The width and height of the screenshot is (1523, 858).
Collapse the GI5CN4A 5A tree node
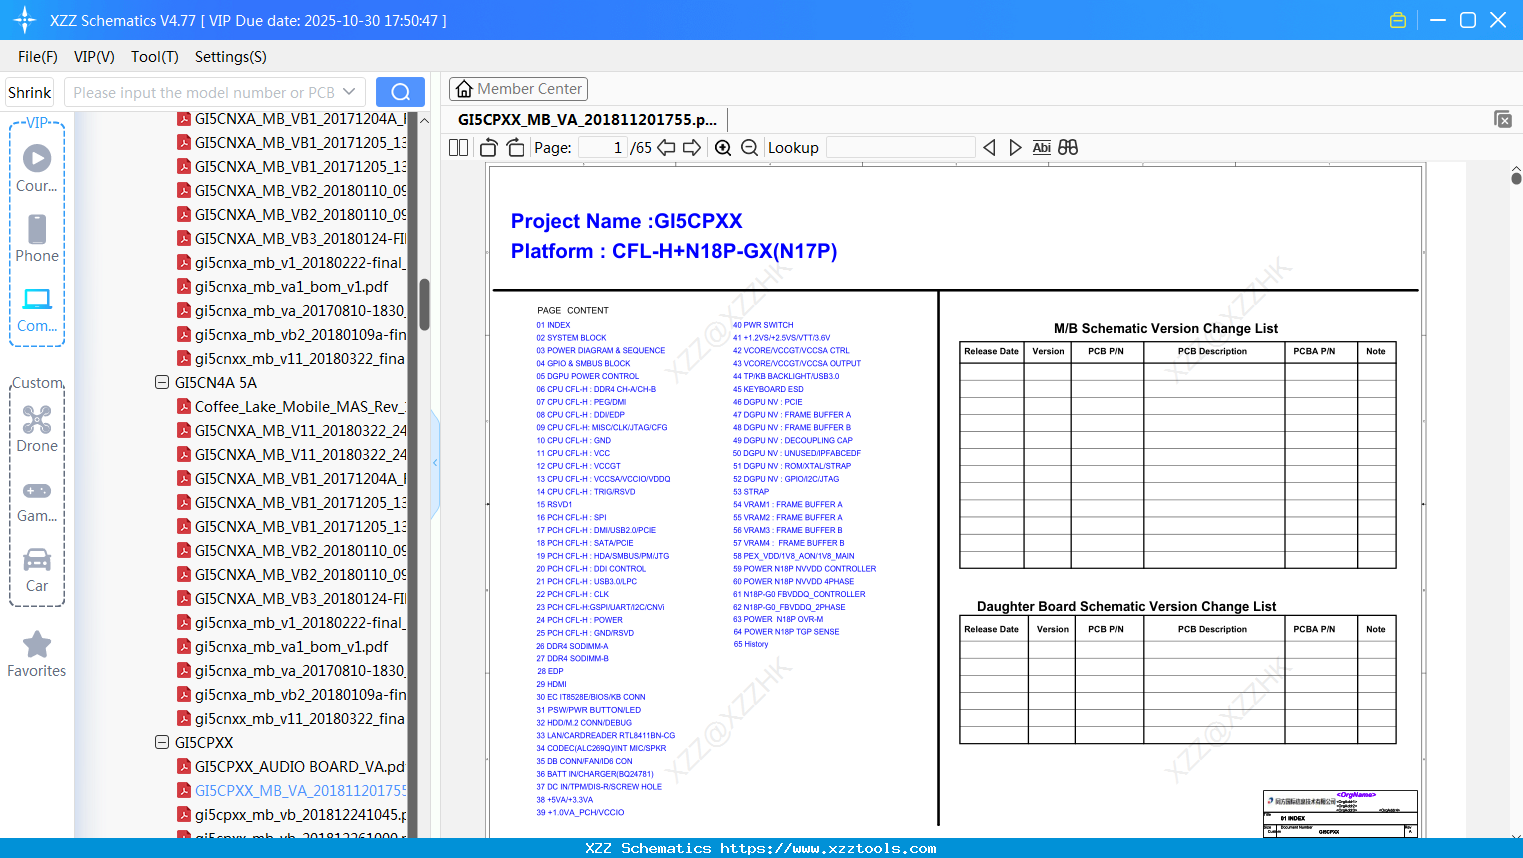click(x=162, y=382)
